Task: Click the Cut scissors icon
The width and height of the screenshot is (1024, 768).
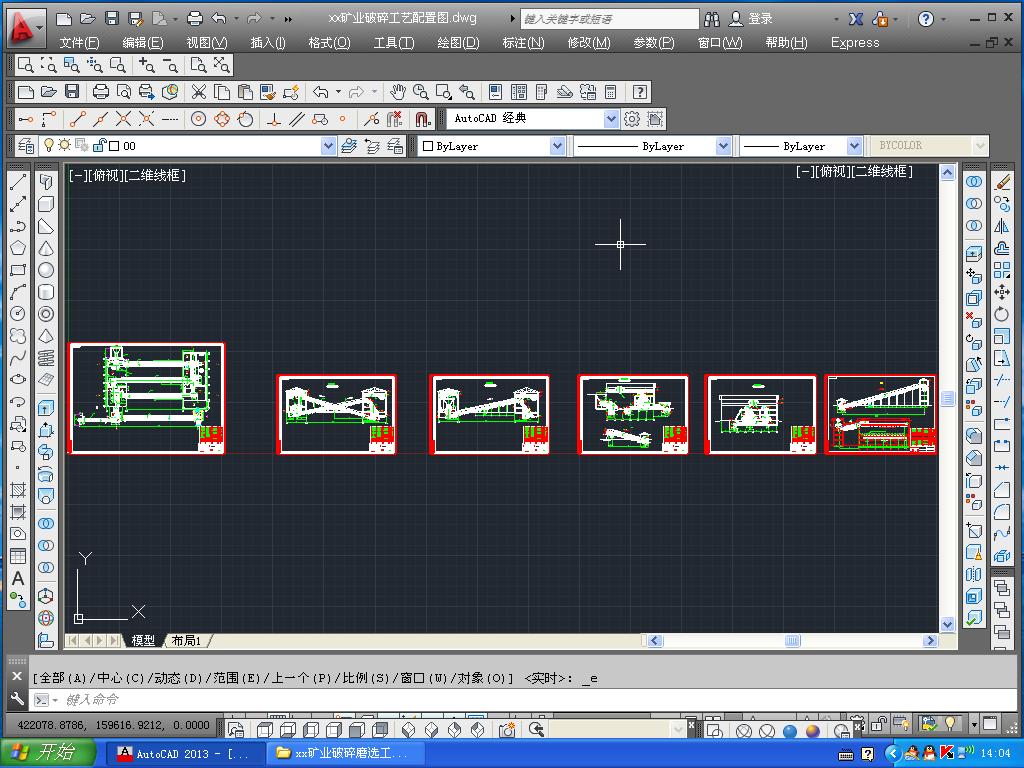Action: (x=198, y=92)
